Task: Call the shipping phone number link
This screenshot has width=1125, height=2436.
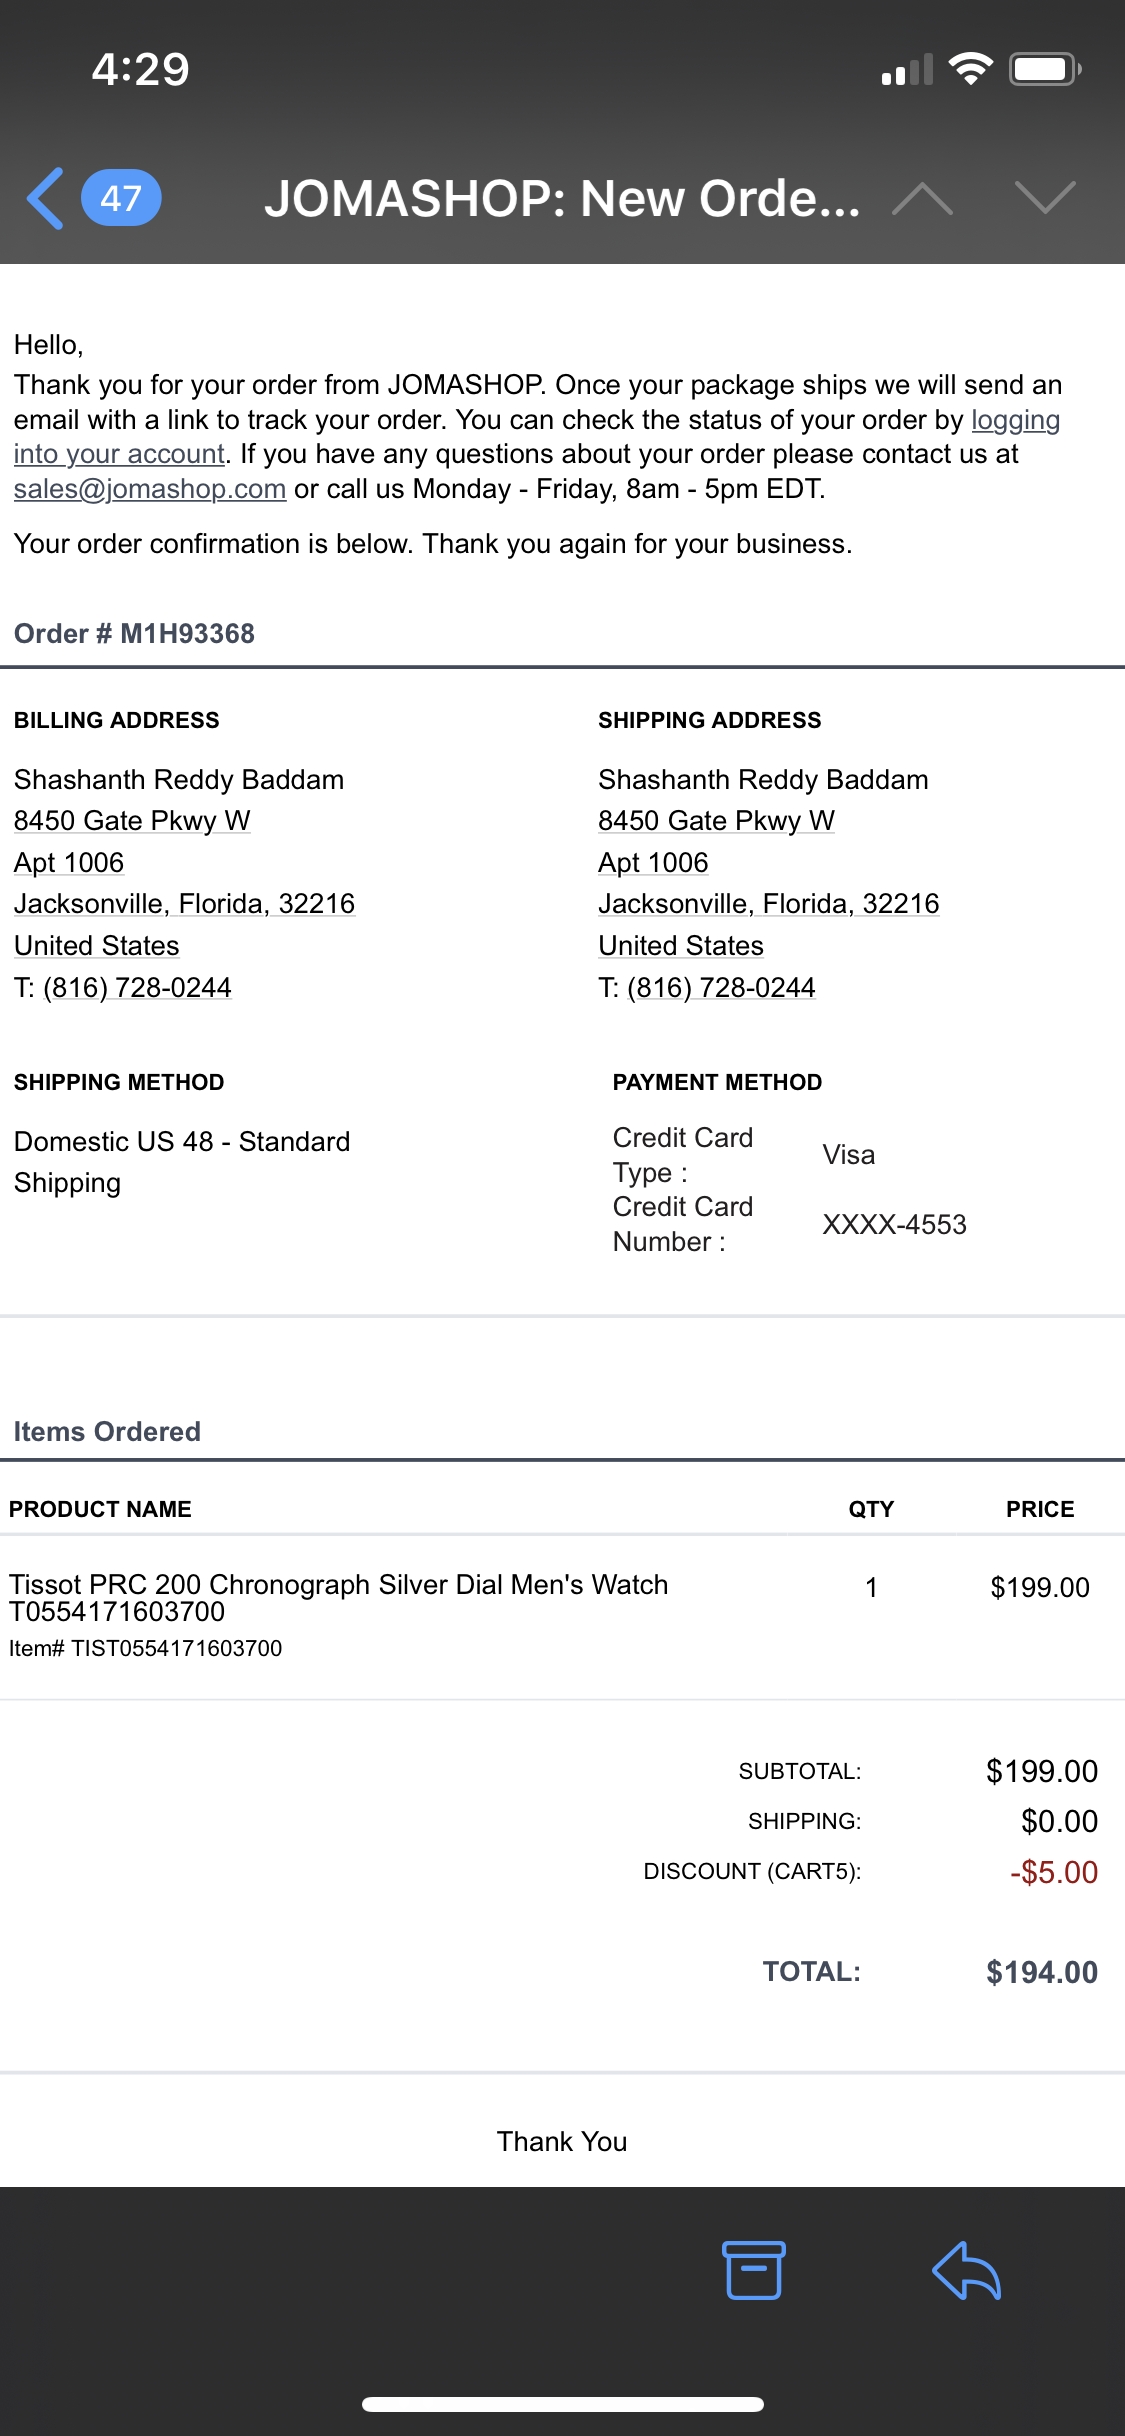Action: coord(721,988)
